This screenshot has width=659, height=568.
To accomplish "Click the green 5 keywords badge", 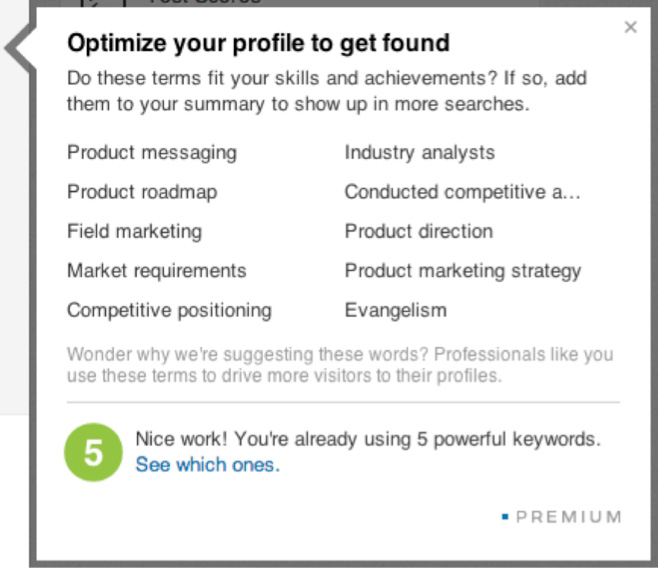I will coord(92,452).
